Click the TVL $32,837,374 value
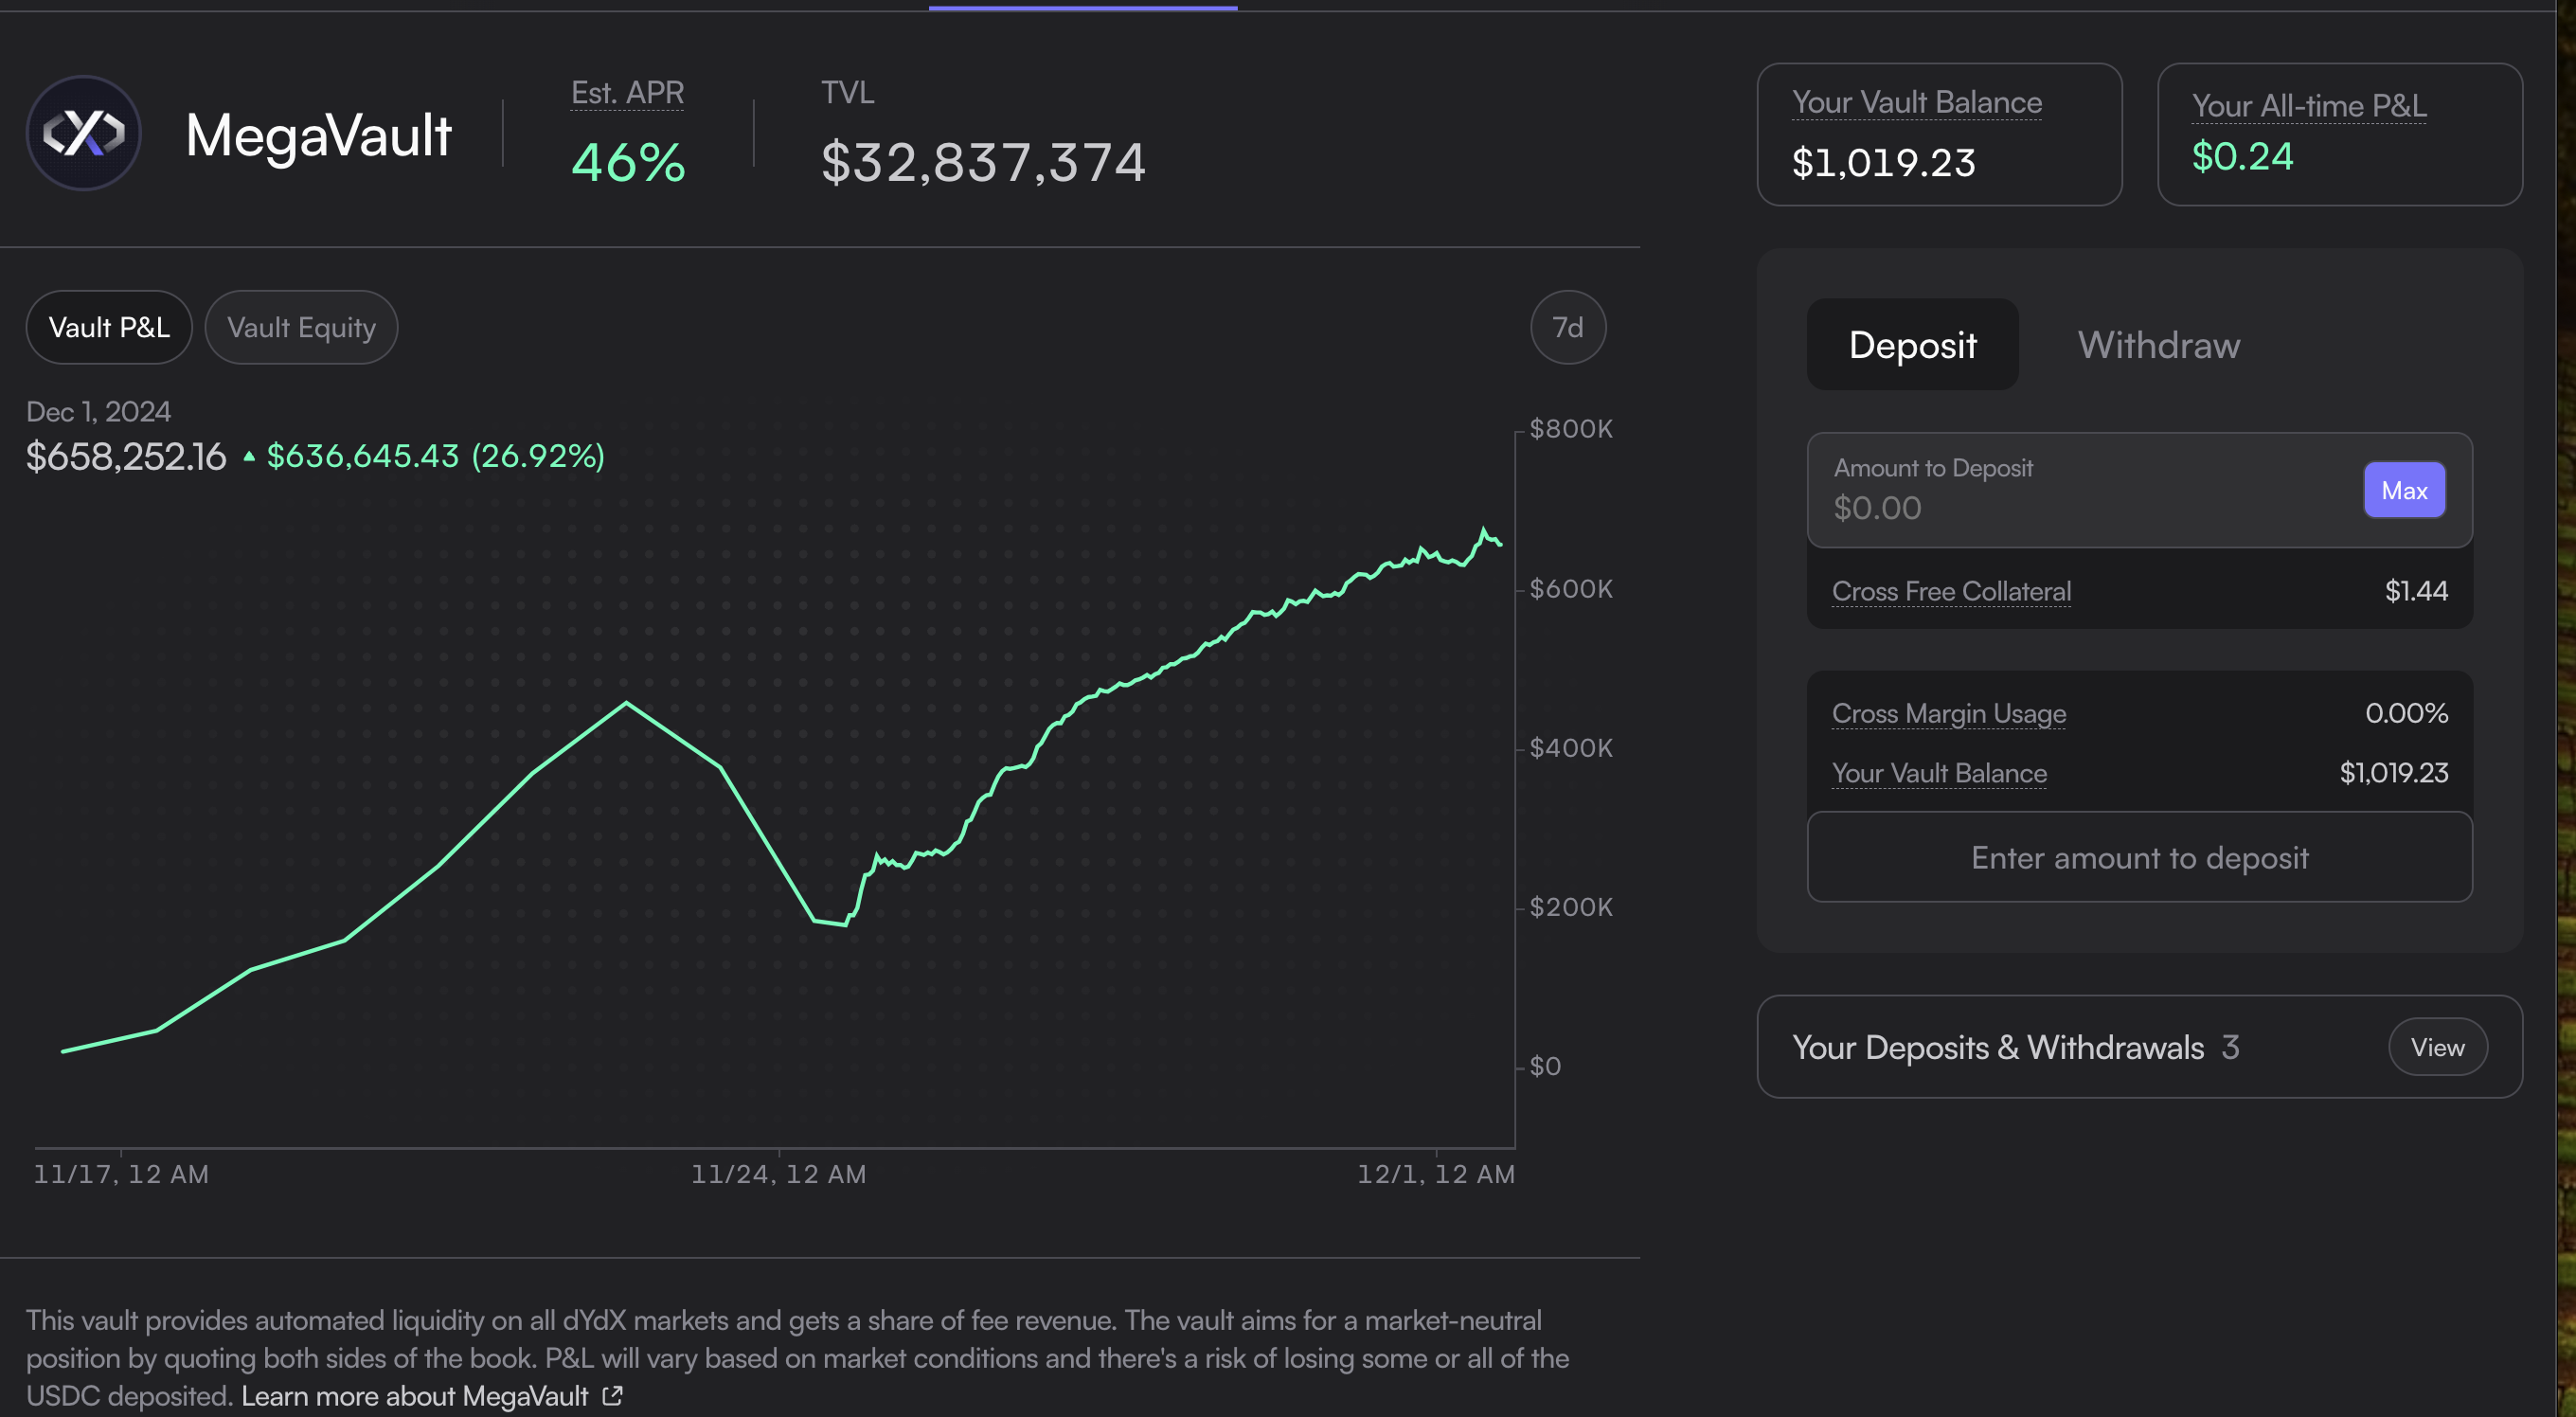This screenshot has width=2576, height=1417. (982, 162)
